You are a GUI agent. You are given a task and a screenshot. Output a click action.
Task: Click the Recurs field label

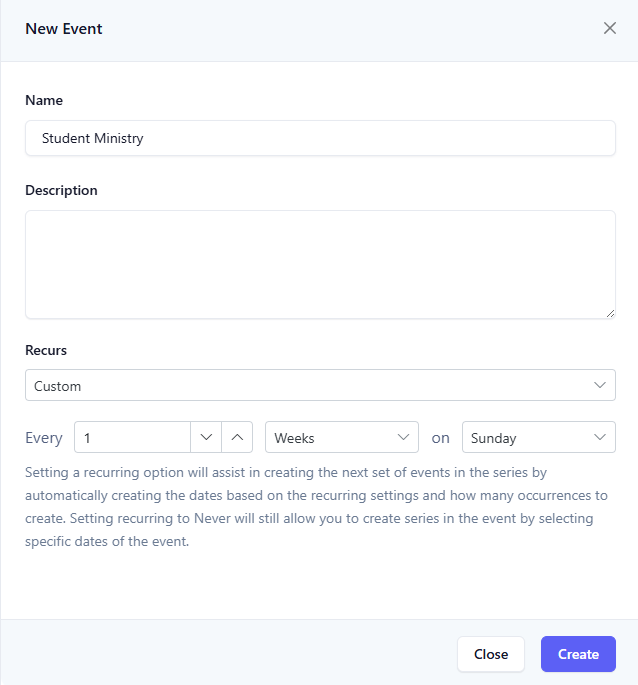point(46,350)
